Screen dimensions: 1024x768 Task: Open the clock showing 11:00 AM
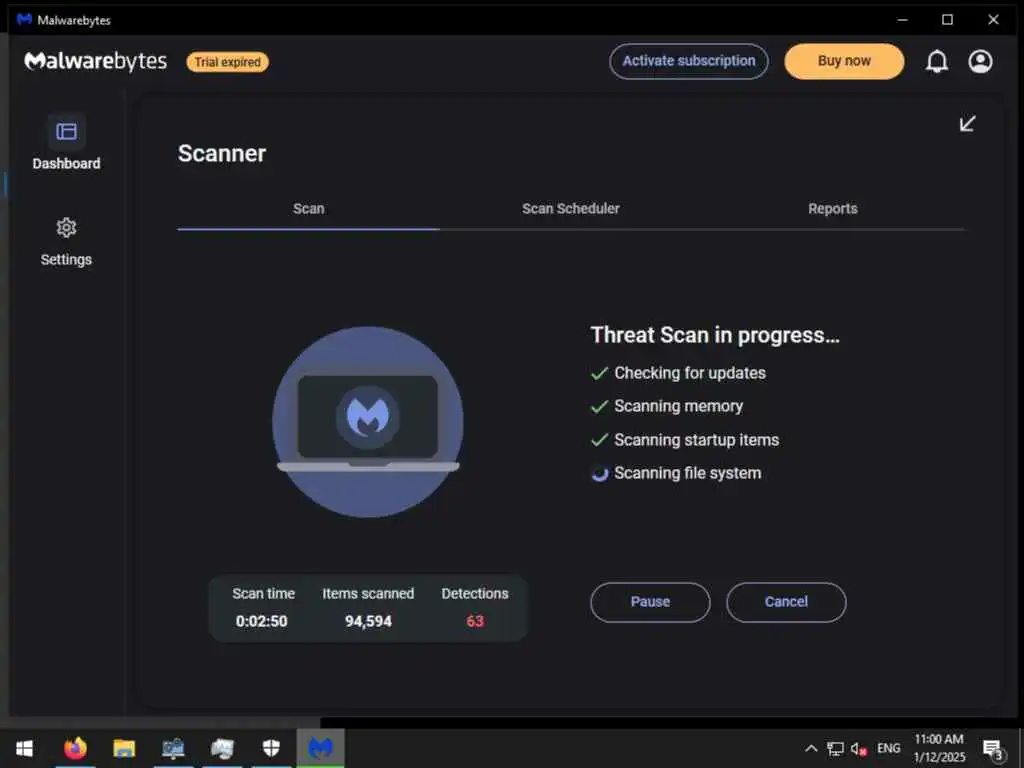938,748
